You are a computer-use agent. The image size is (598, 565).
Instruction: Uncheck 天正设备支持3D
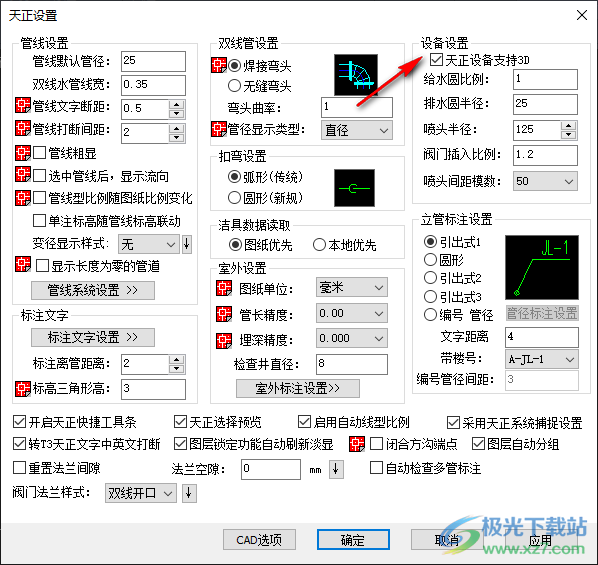tap(436, 60)
